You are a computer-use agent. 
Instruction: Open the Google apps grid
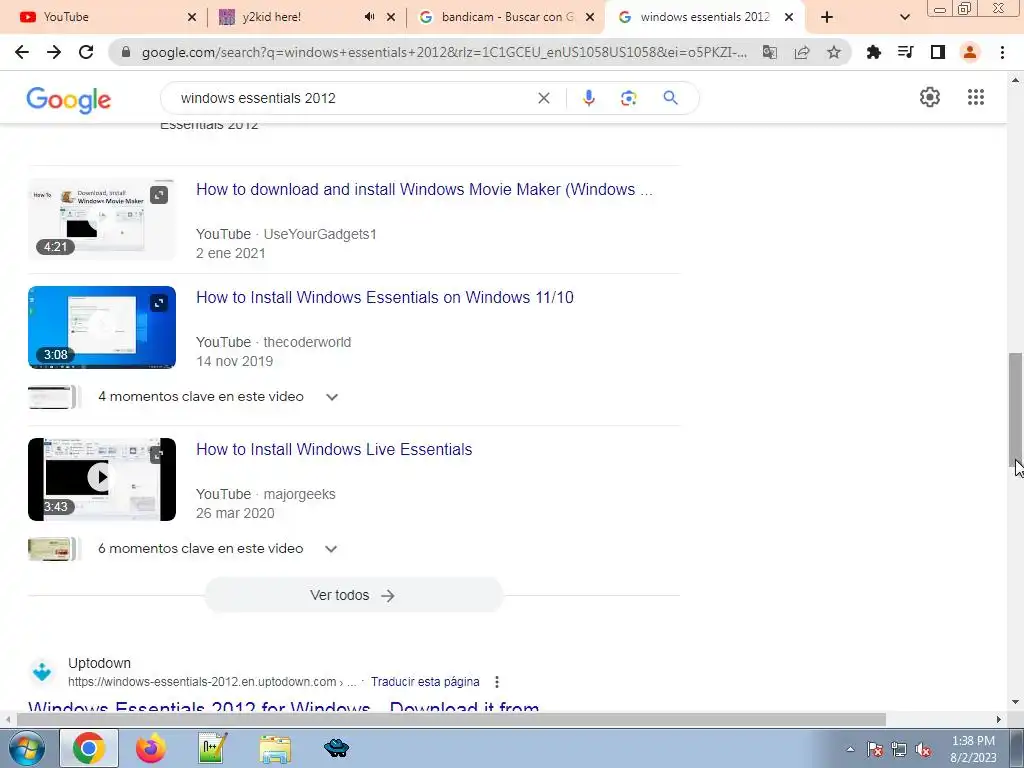(976, 97)
